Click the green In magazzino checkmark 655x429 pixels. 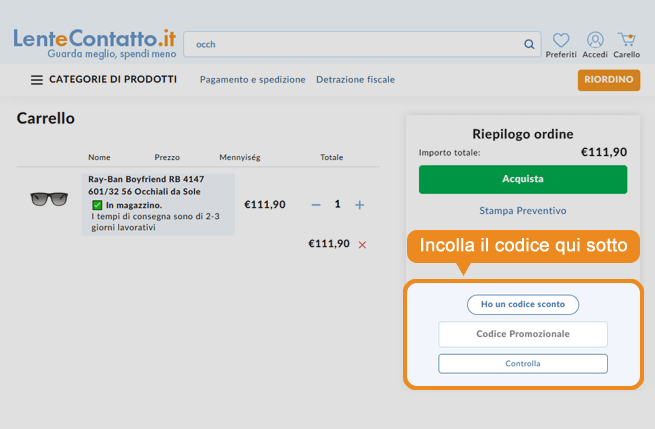click(97, 205)
